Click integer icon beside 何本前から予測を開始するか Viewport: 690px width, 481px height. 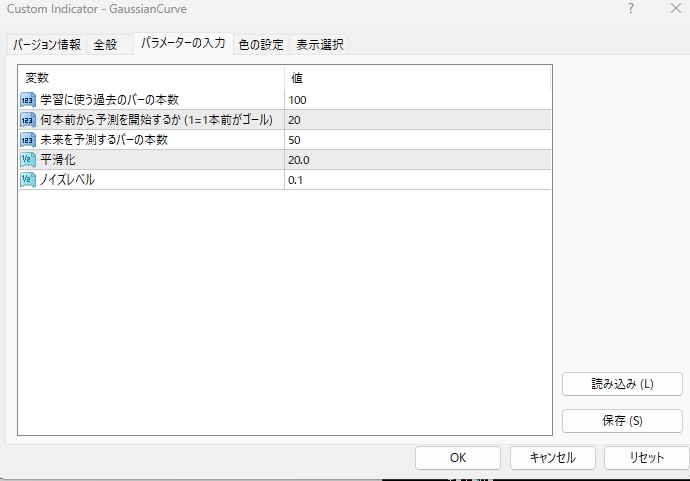(x=28, y=120)
